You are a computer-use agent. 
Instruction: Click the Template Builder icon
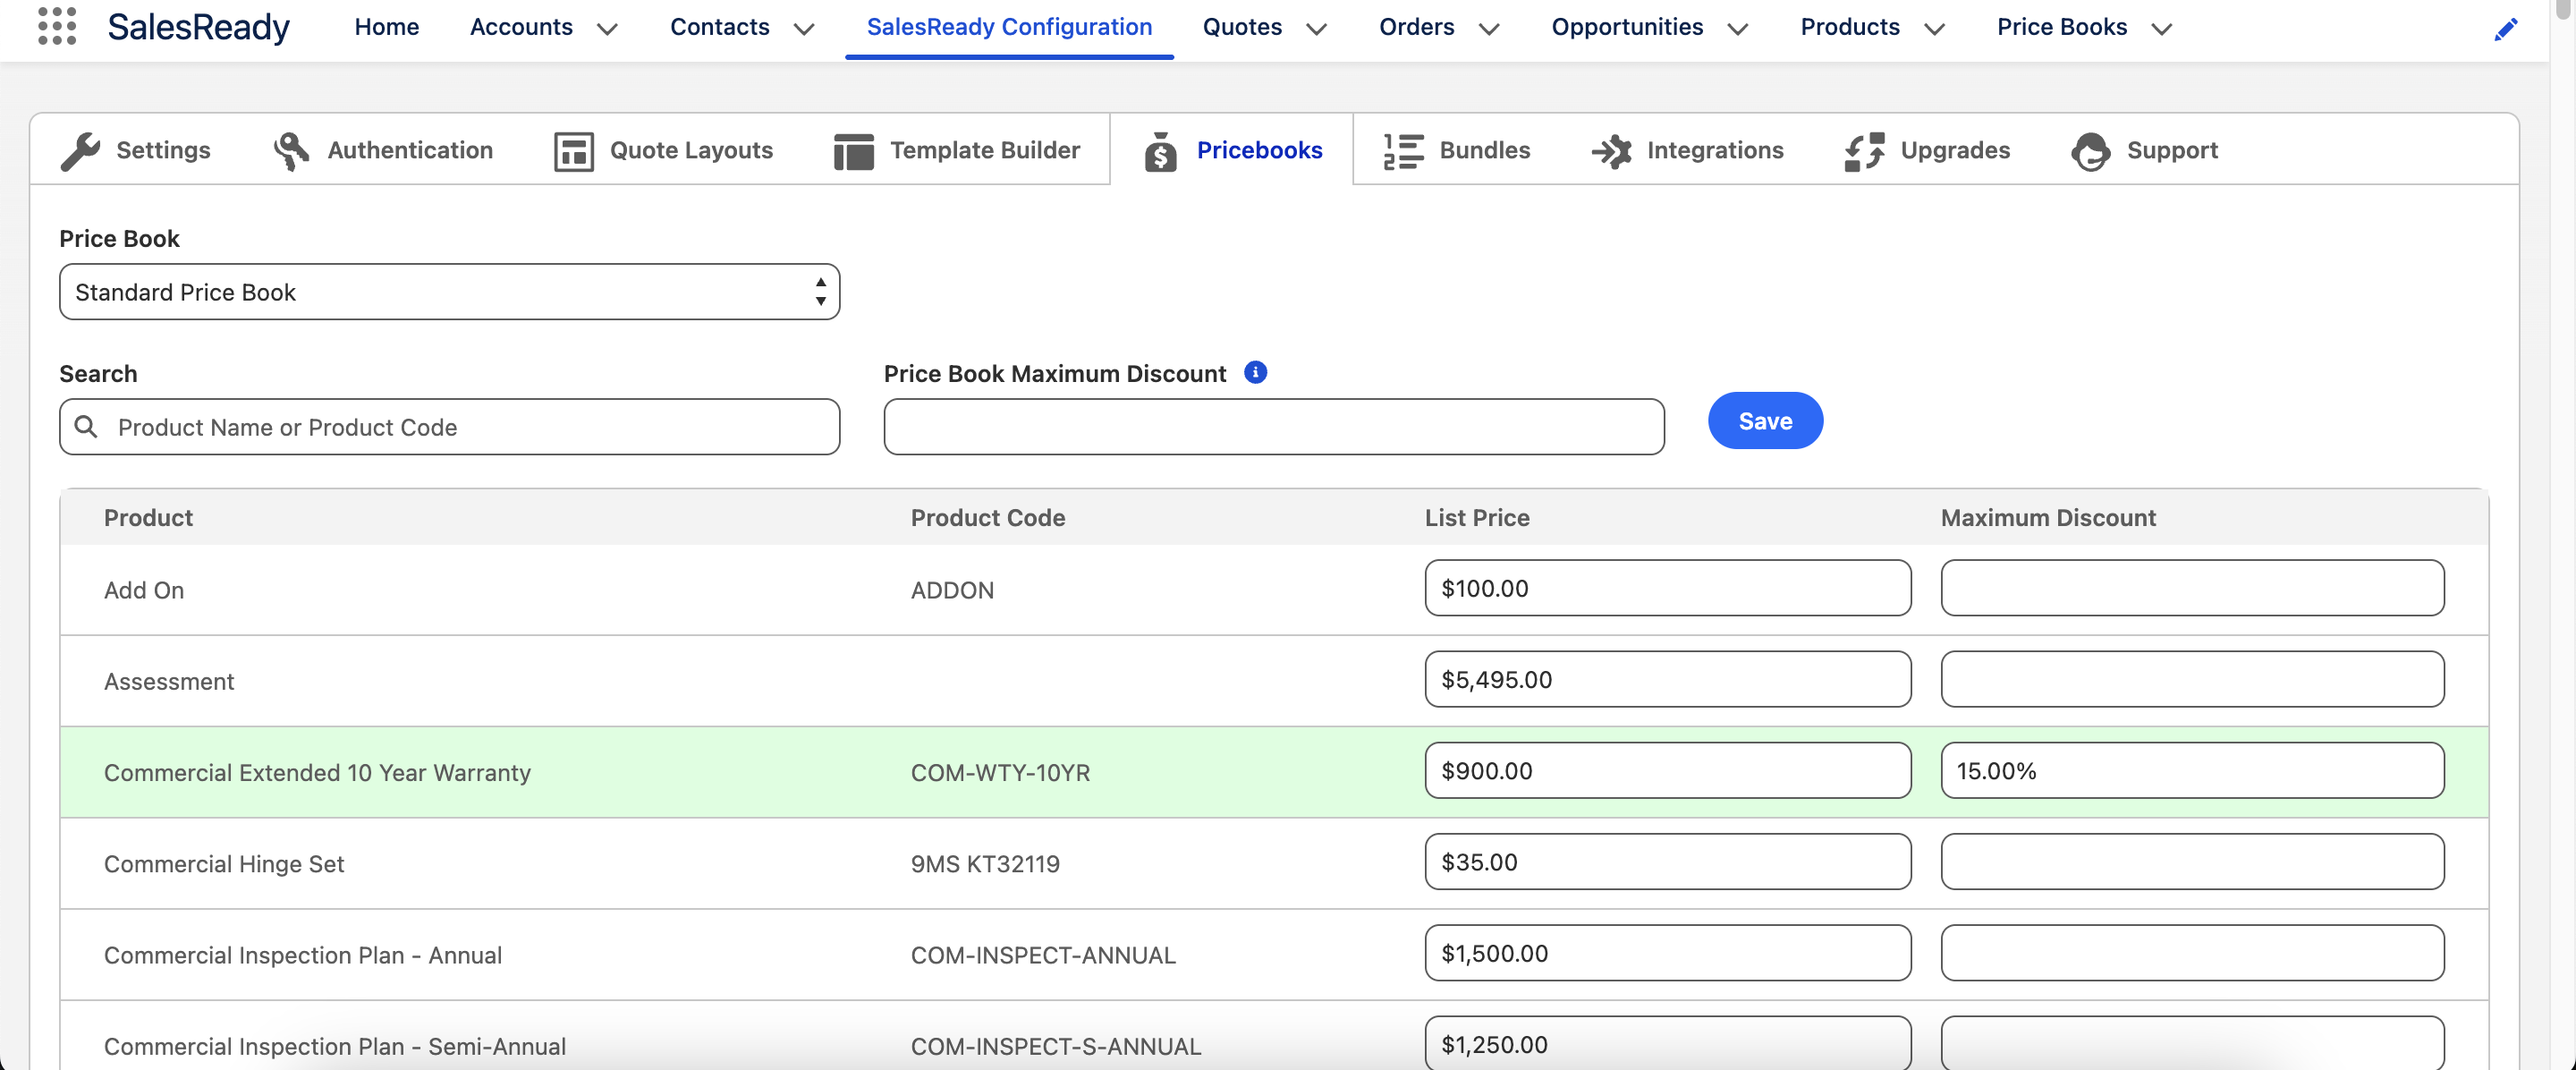pyautogui.click(x=853, y=151)
